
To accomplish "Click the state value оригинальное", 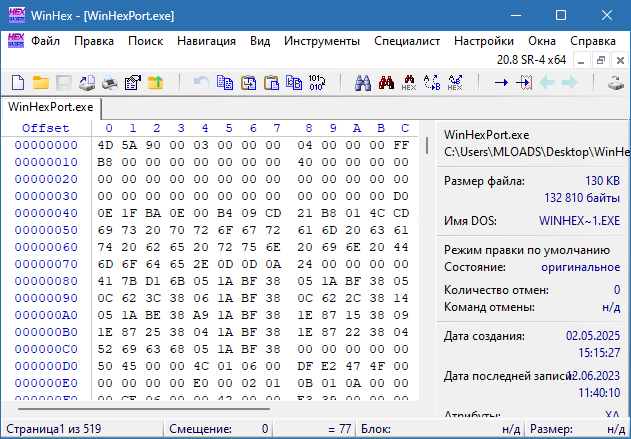I will pos(581,267).
